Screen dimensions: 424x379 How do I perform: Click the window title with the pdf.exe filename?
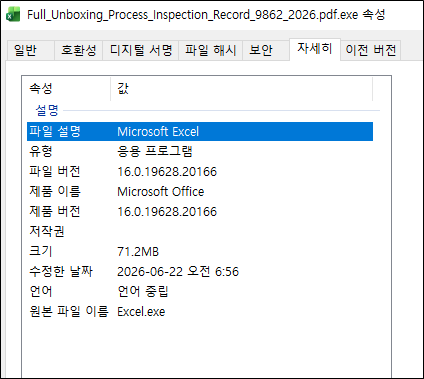click(x=206, y=15)
